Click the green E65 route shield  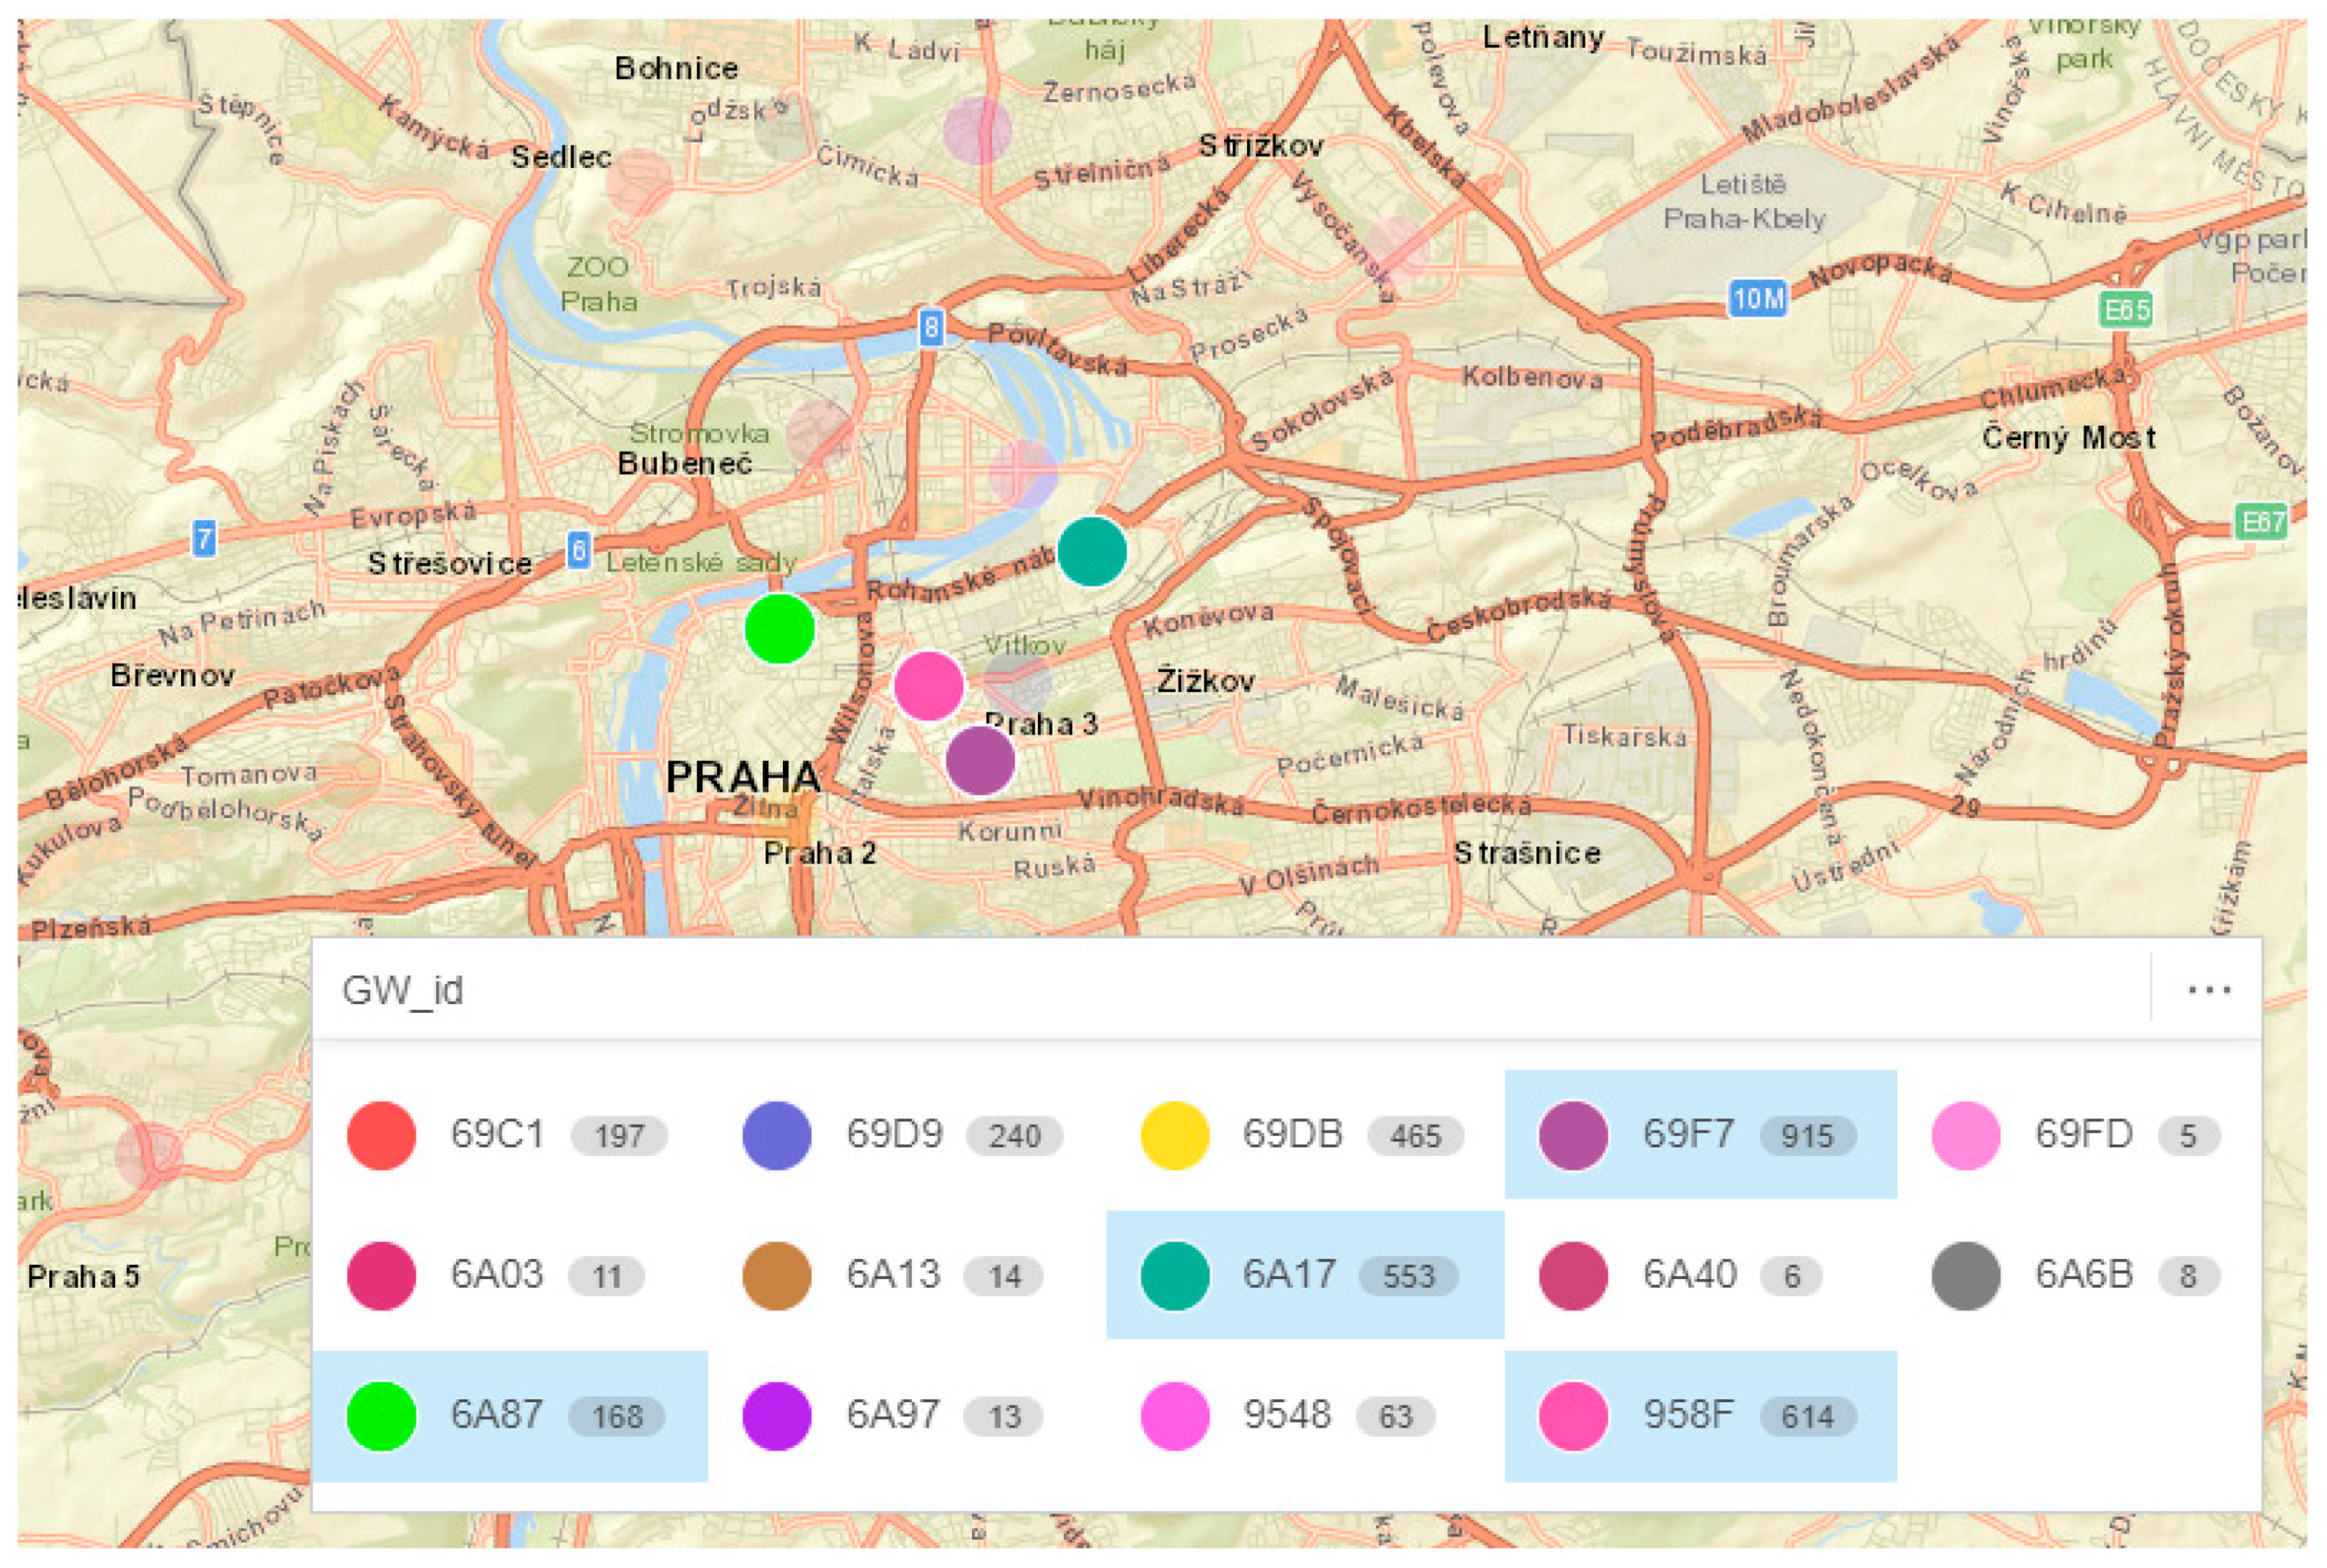point(2124,310)
